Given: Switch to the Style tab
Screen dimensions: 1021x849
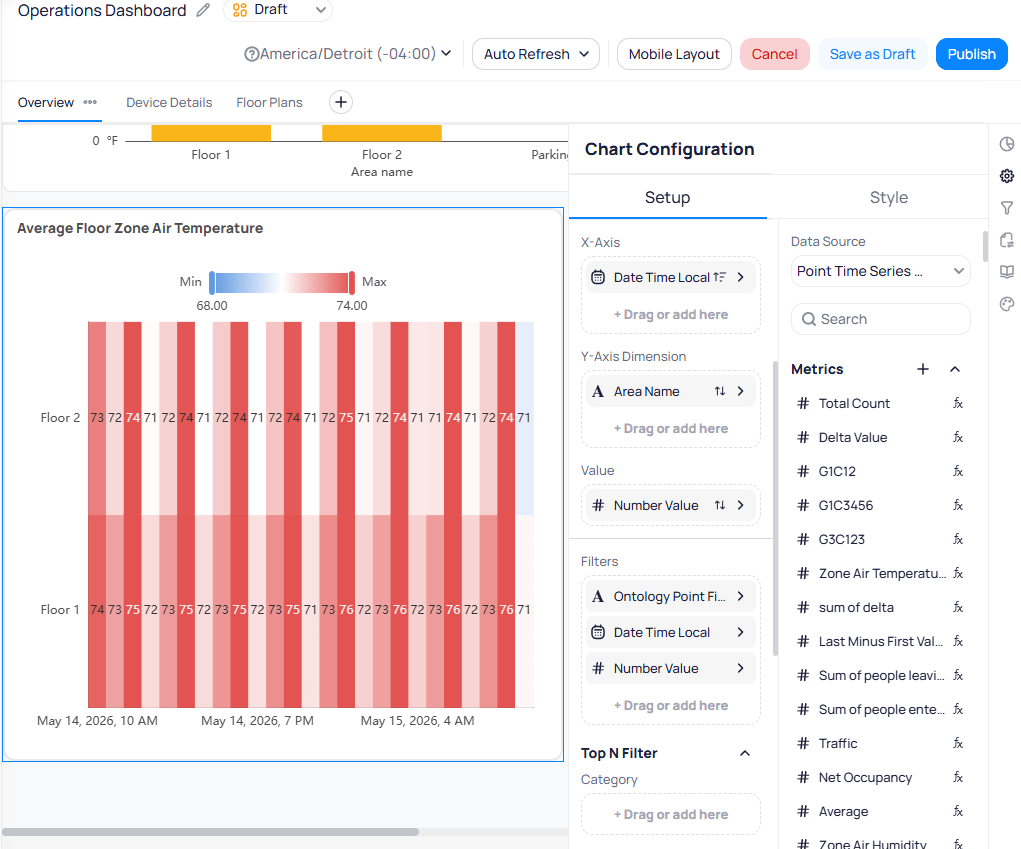Looking at the screenshot, I should [x=888, y=197].
